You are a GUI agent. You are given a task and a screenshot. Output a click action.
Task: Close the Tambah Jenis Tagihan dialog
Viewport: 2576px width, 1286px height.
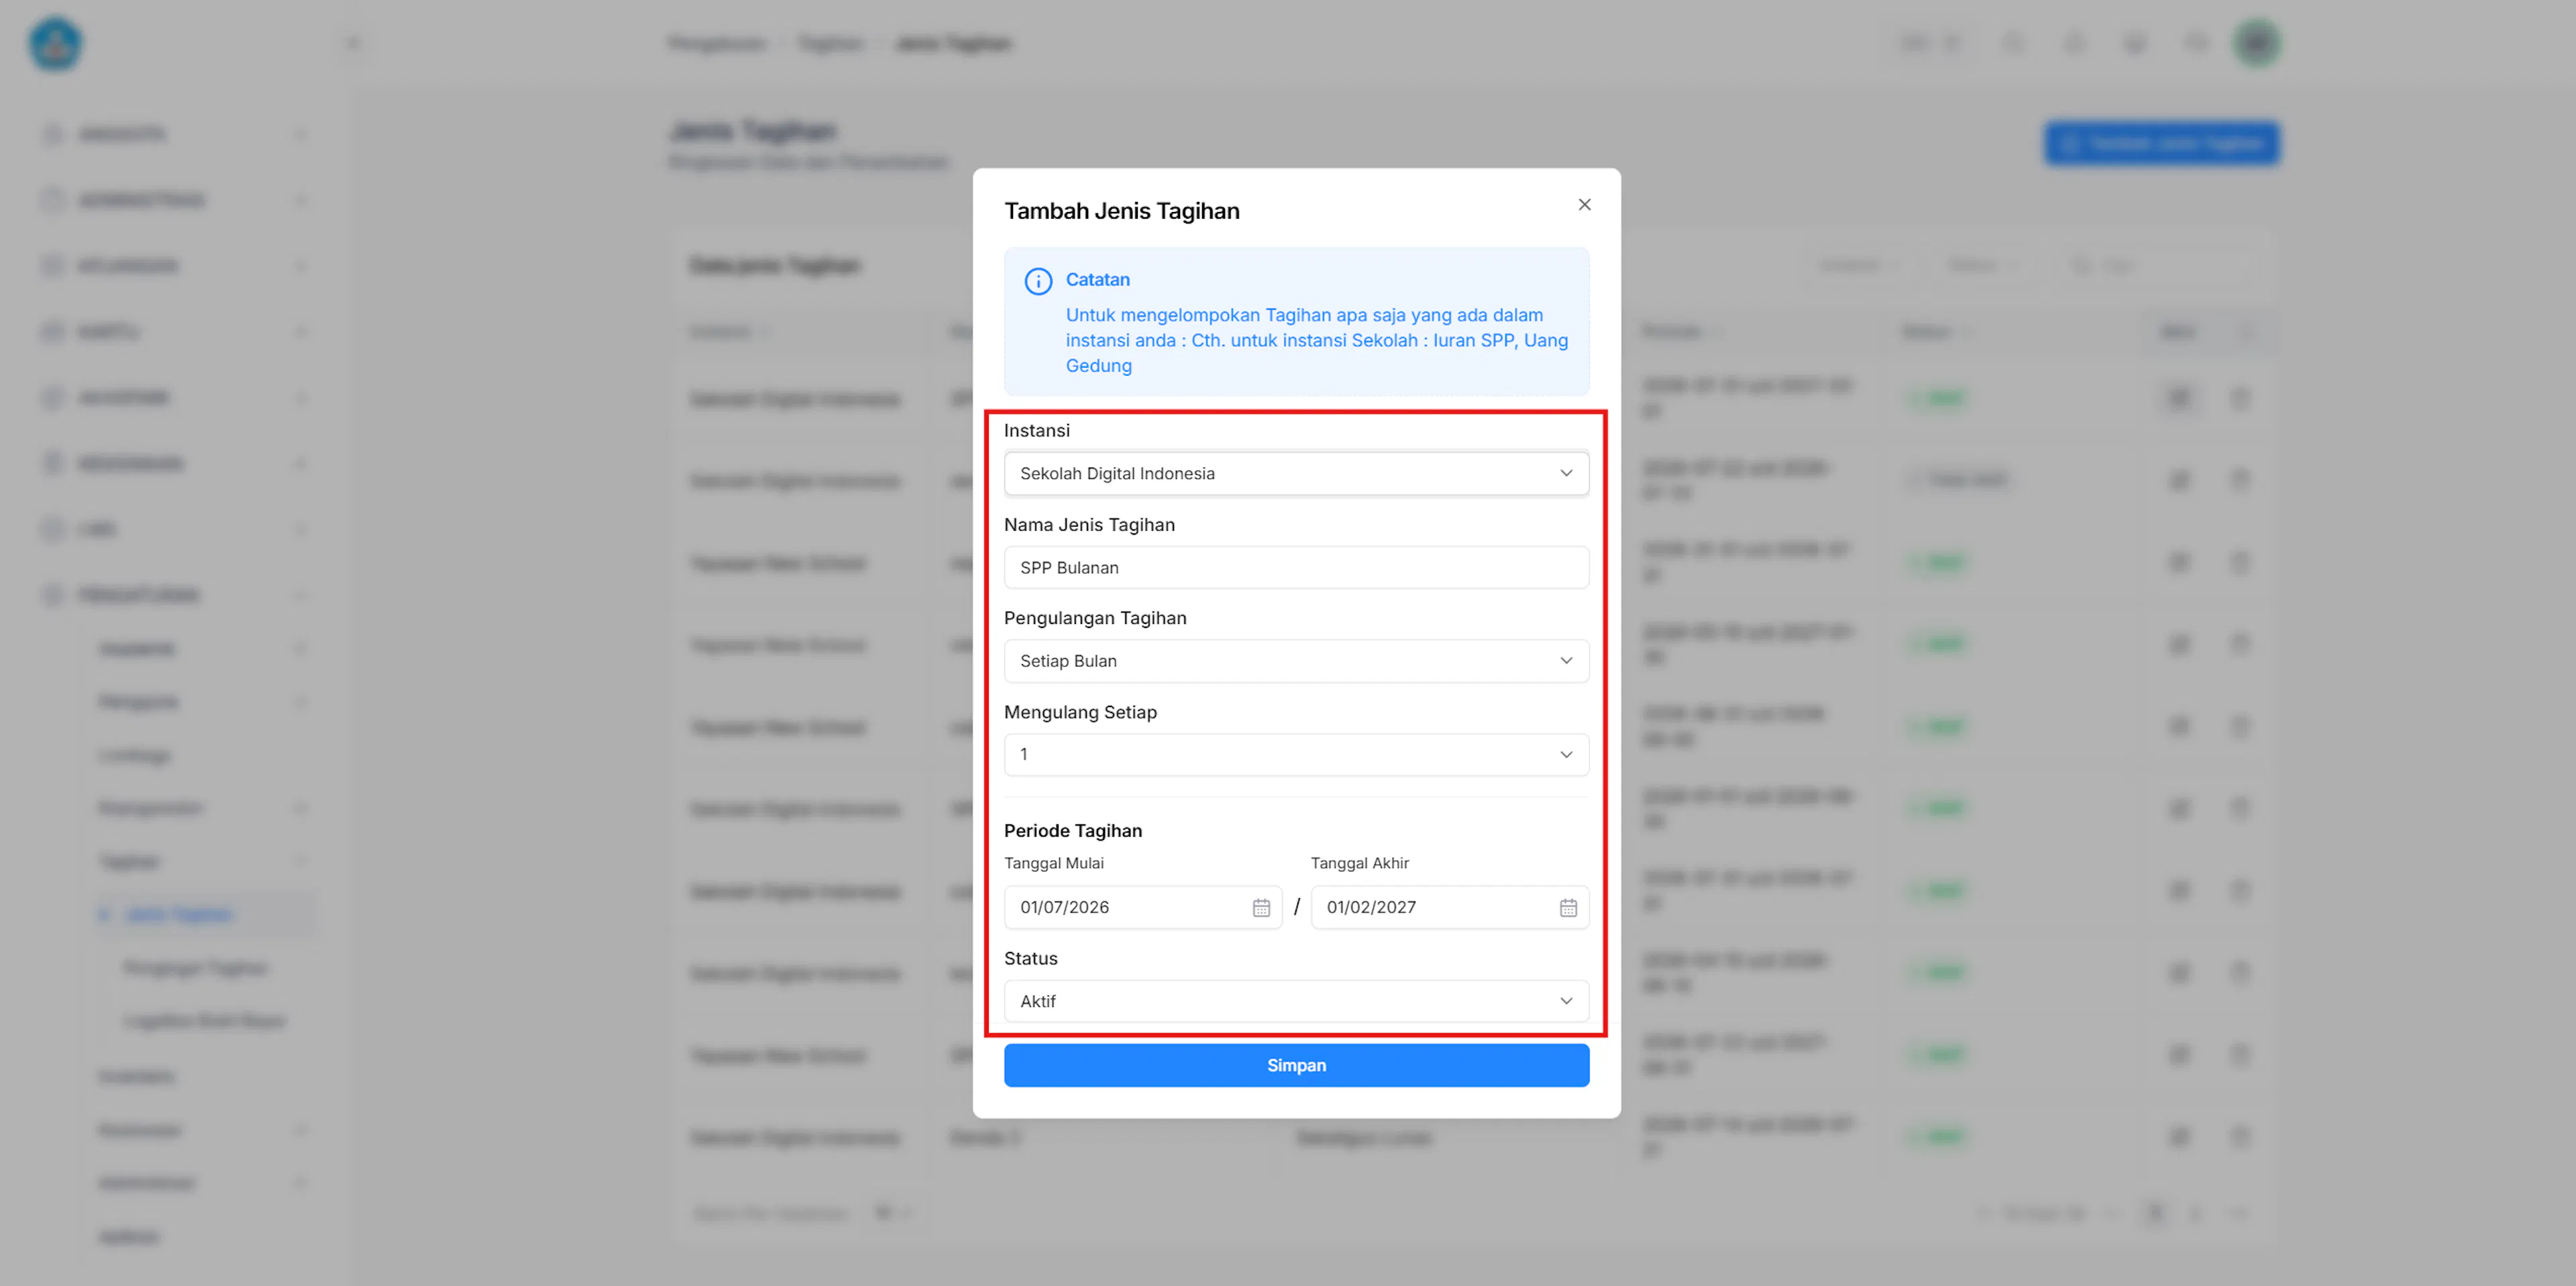1584,205
